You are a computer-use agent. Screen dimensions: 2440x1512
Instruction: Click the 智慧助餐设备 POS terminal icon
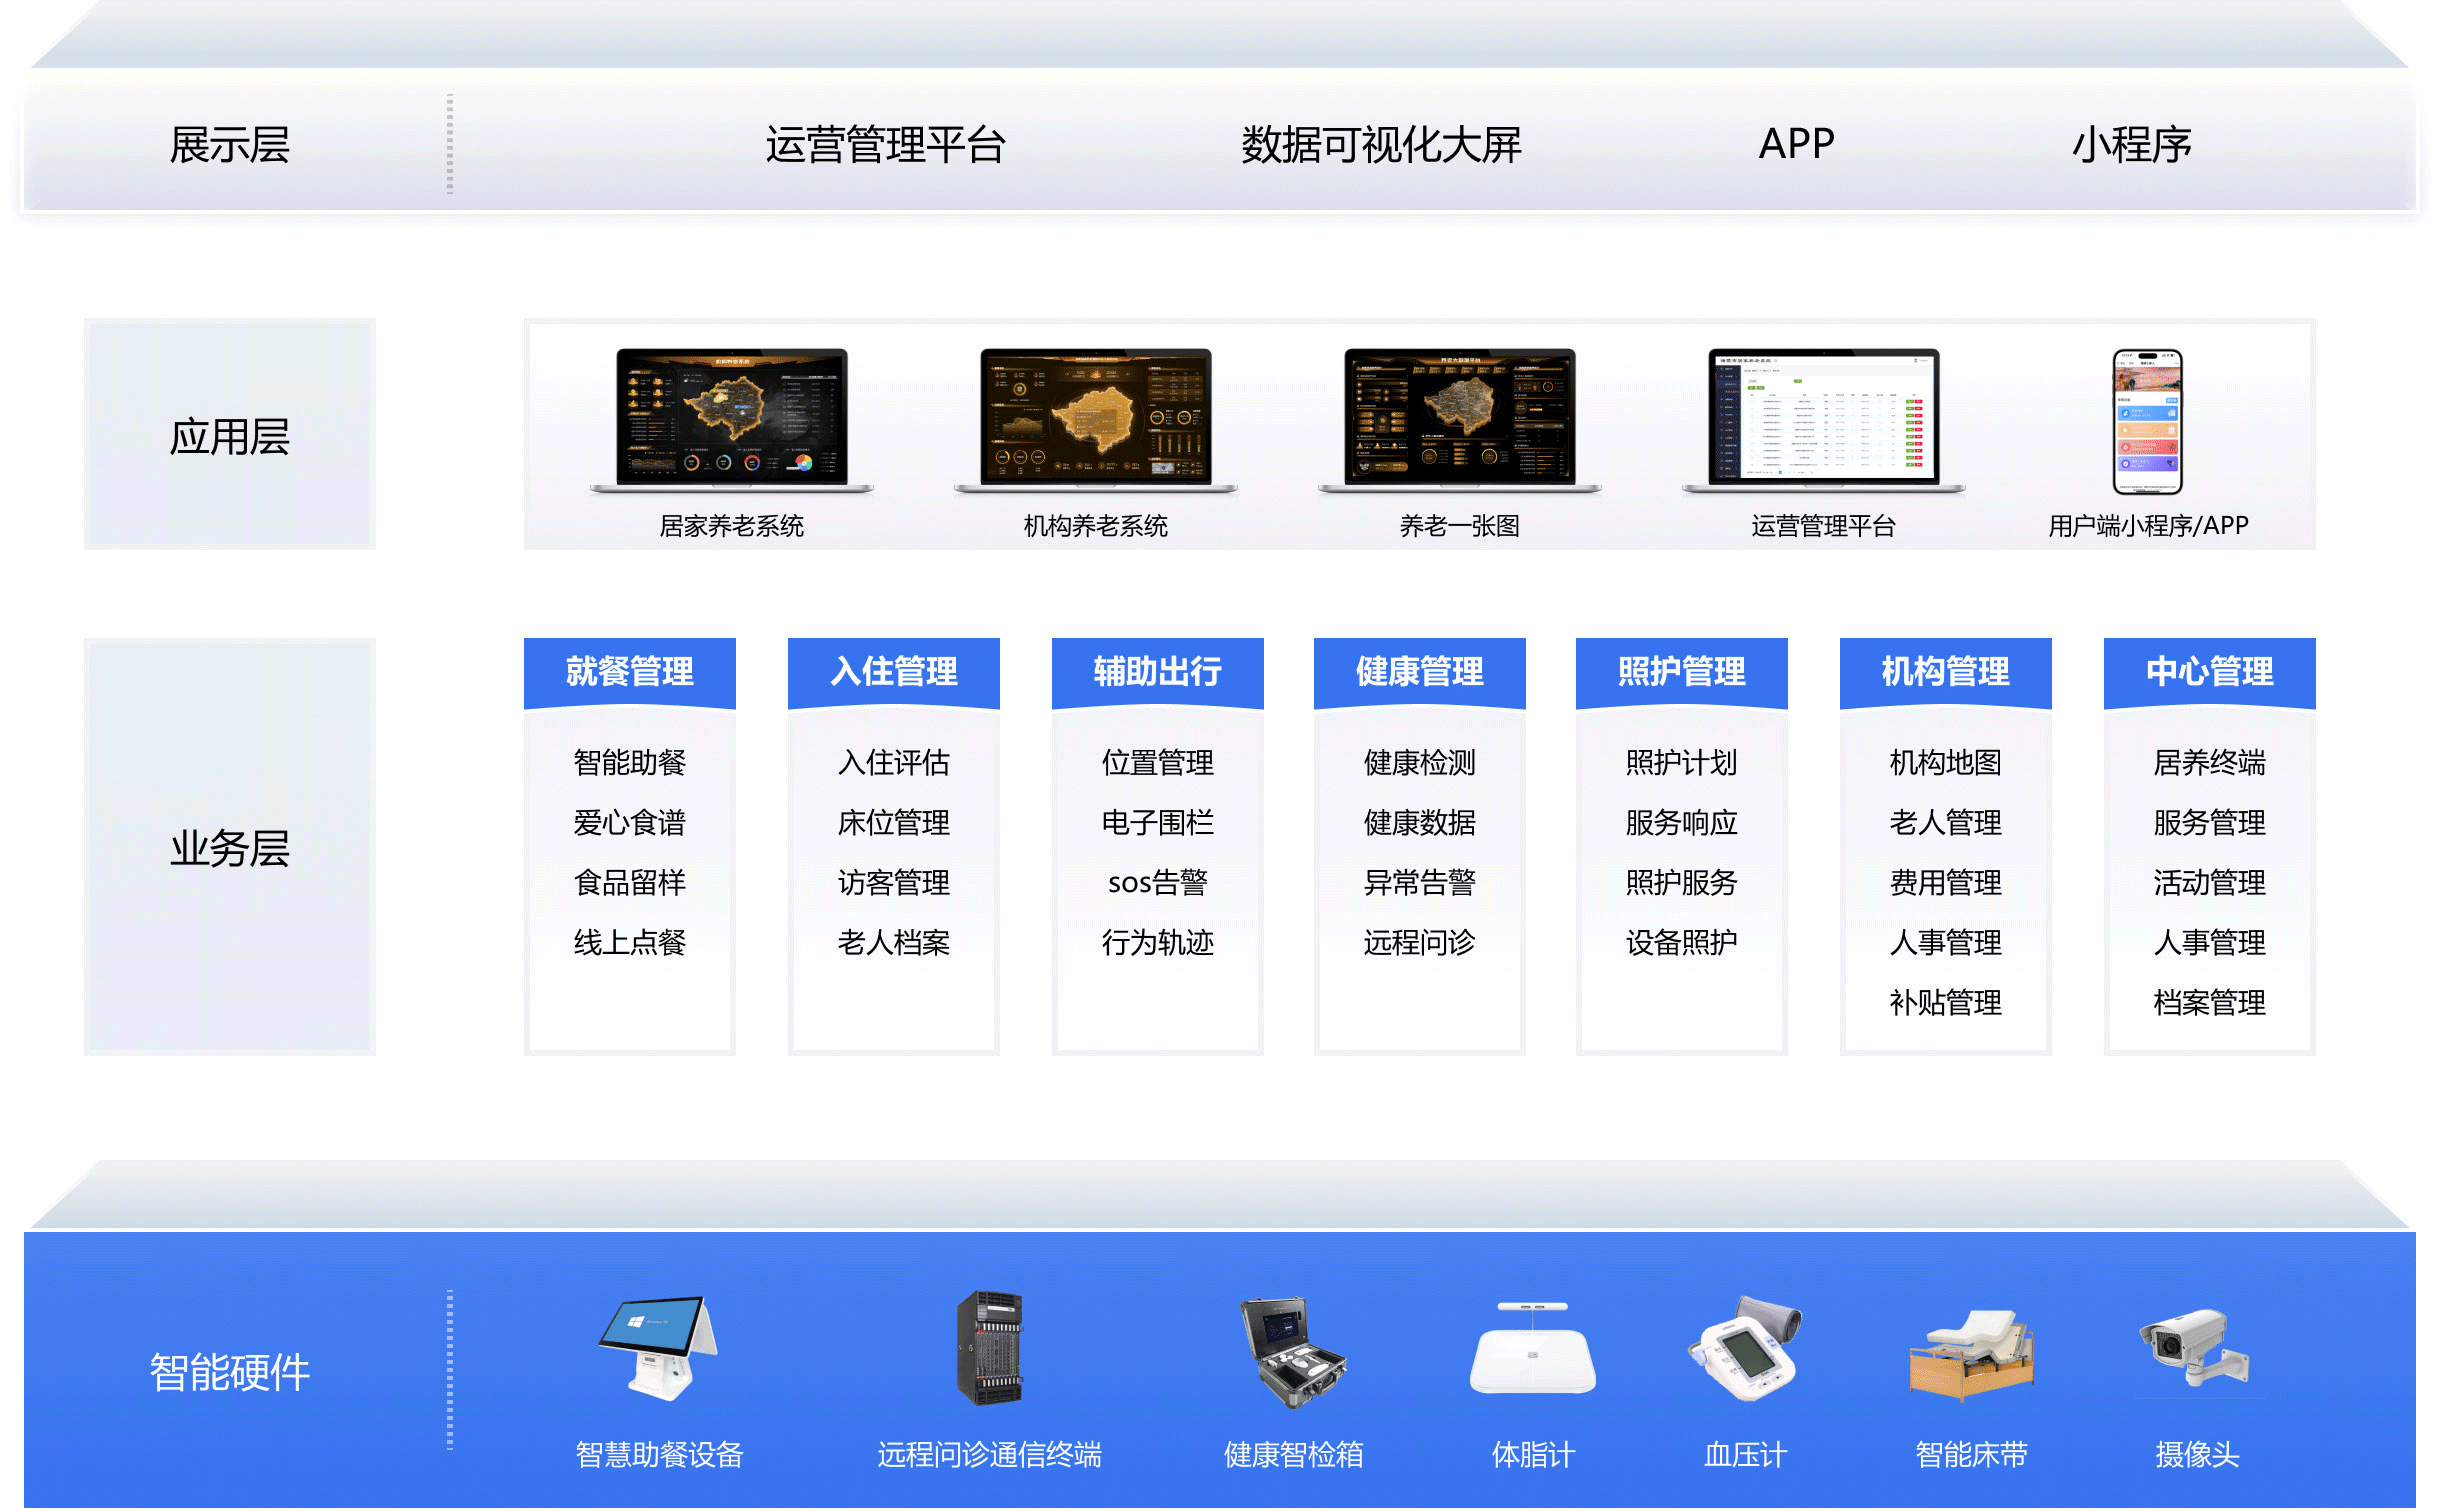pyautogui.click(x=658, y=1349)
